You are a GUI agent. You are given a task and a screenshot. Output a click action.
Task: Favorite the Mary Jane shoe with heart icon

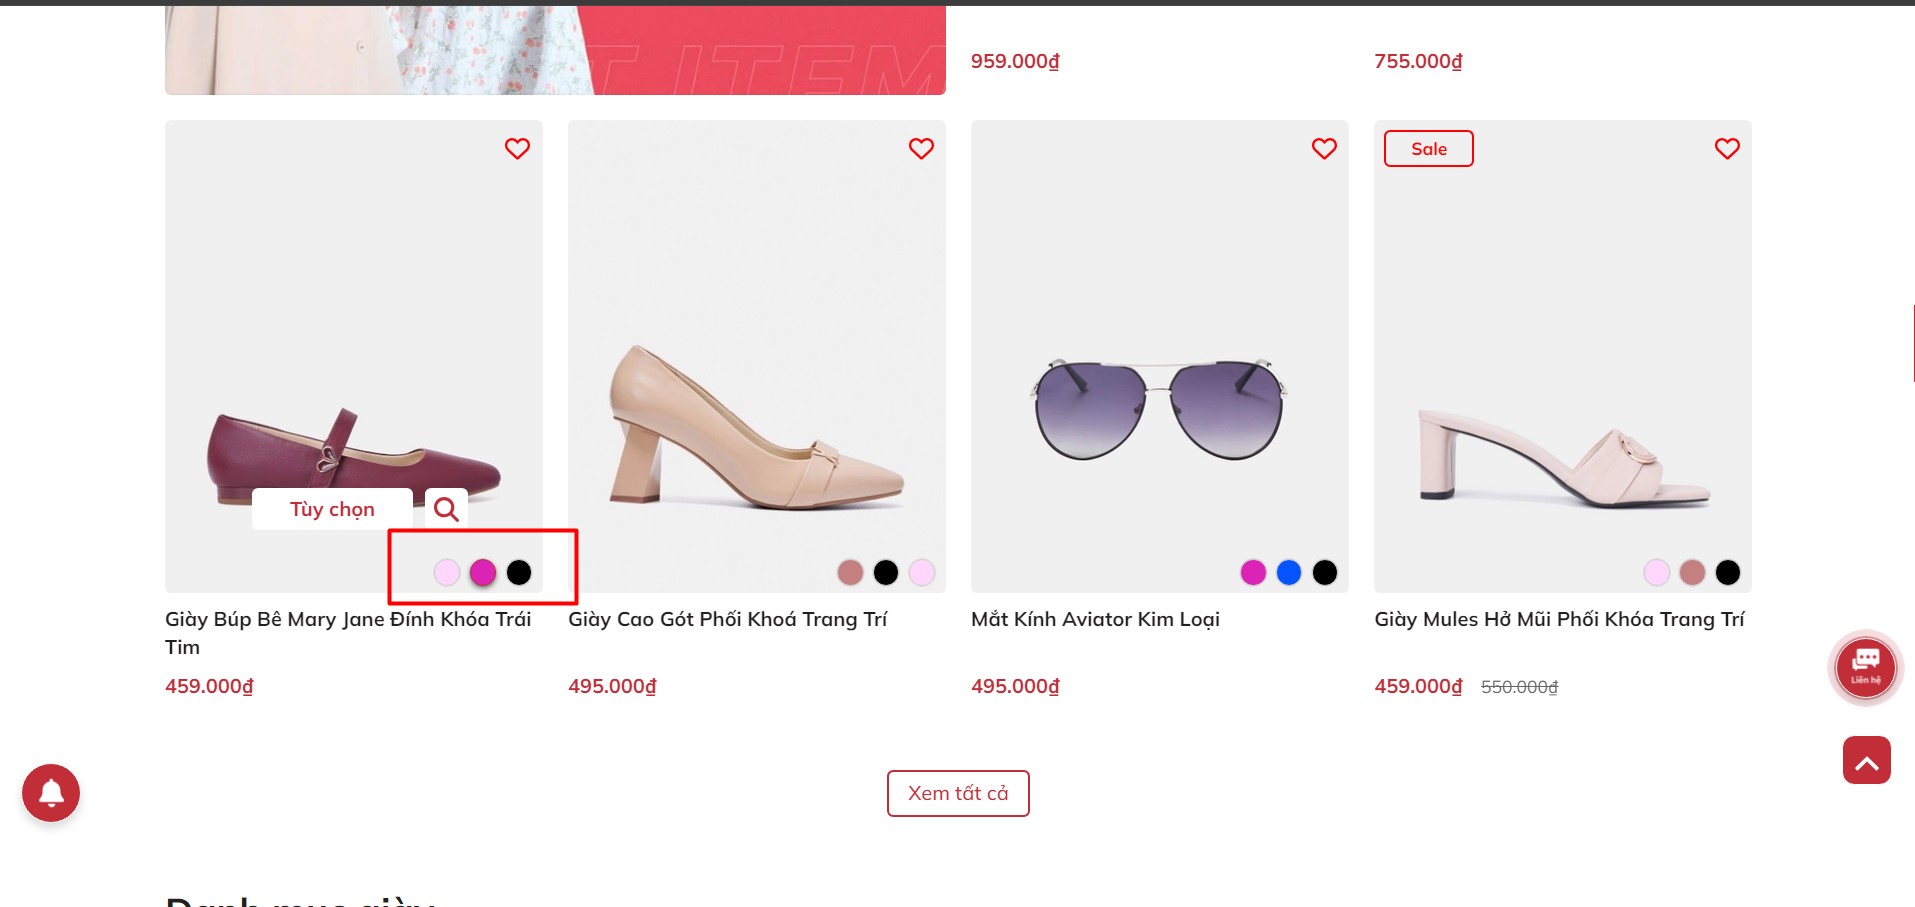point(517,149)
